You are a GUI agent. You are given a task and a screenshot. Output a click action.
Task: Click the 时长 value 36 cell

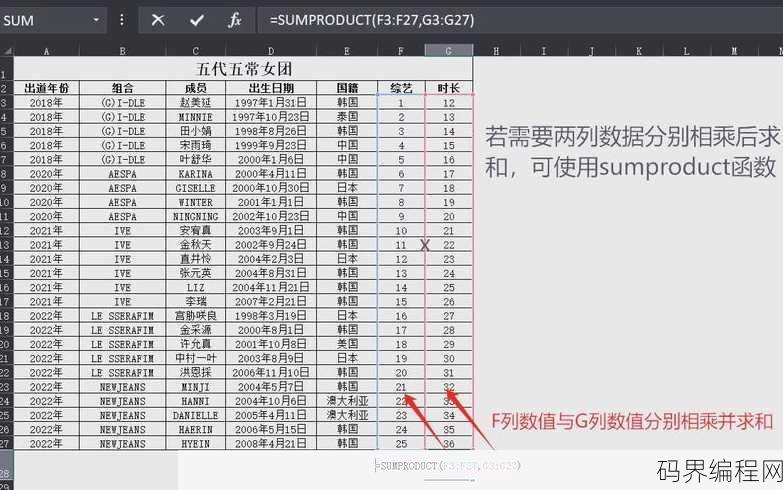click(x=448, y=444)
